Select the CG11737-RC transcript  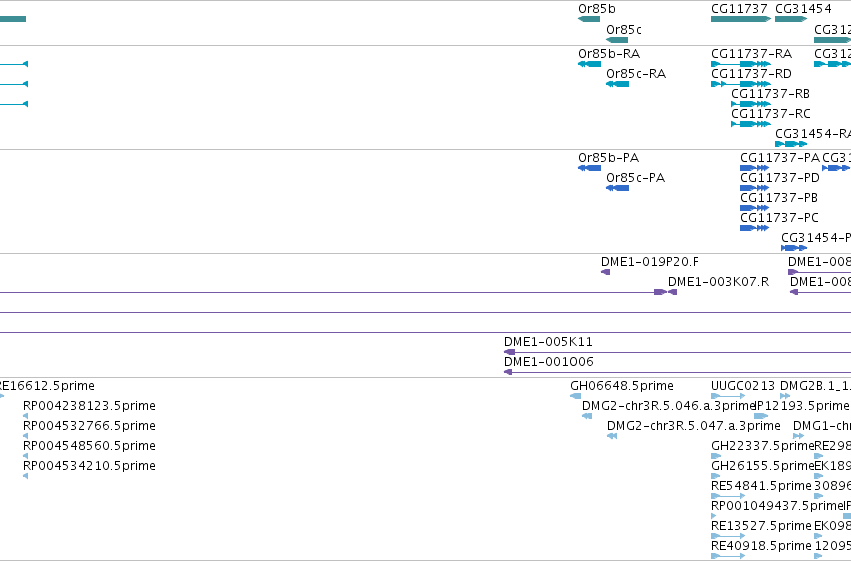751,124
